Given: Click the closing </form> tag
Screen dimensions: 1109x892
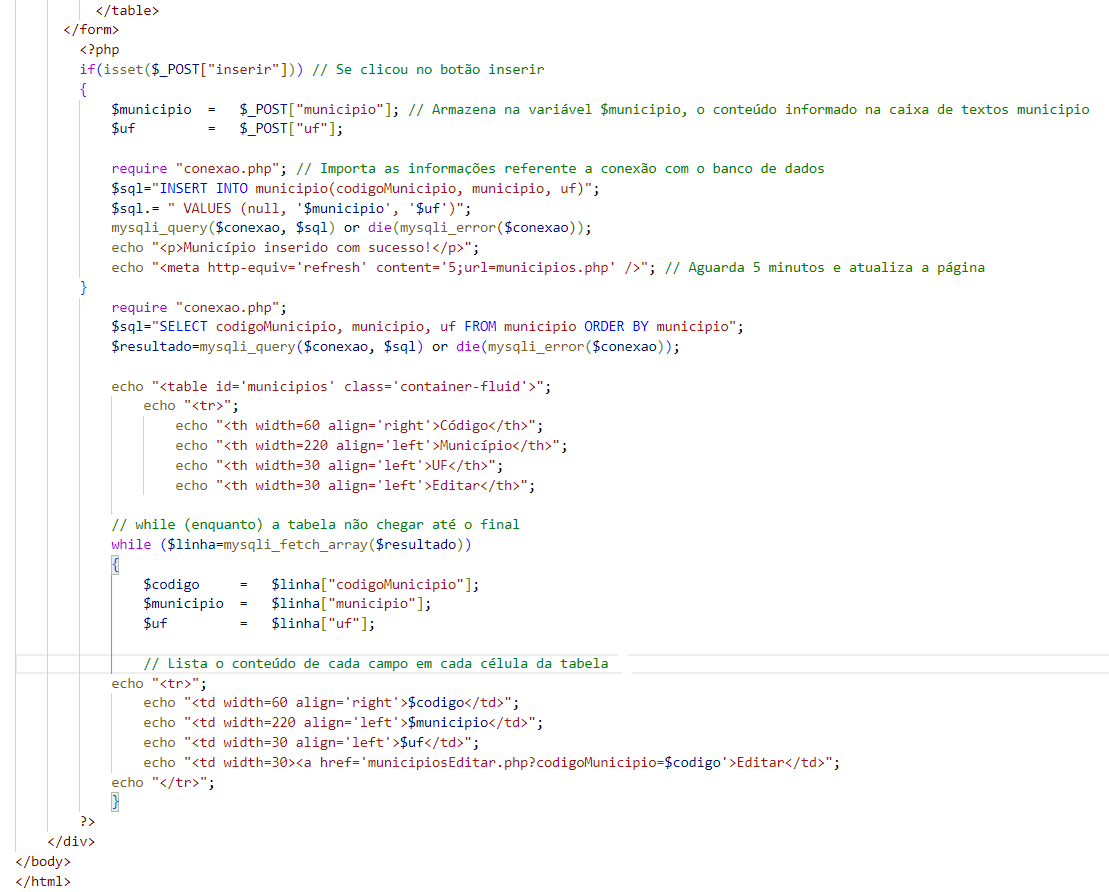Looking at the screenshot, I should click(x=91, y=29).
